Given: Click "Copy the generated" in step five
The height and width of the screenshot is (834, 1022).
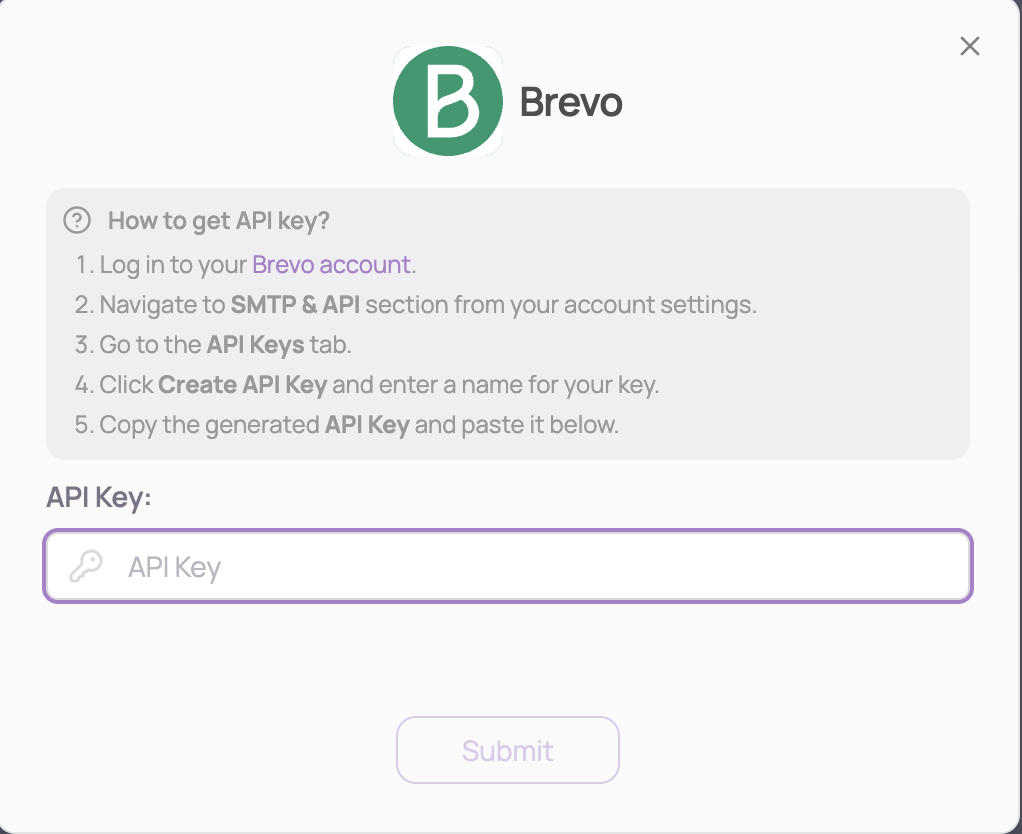Looking at the screenshot, I should click(x=209, y=425).
